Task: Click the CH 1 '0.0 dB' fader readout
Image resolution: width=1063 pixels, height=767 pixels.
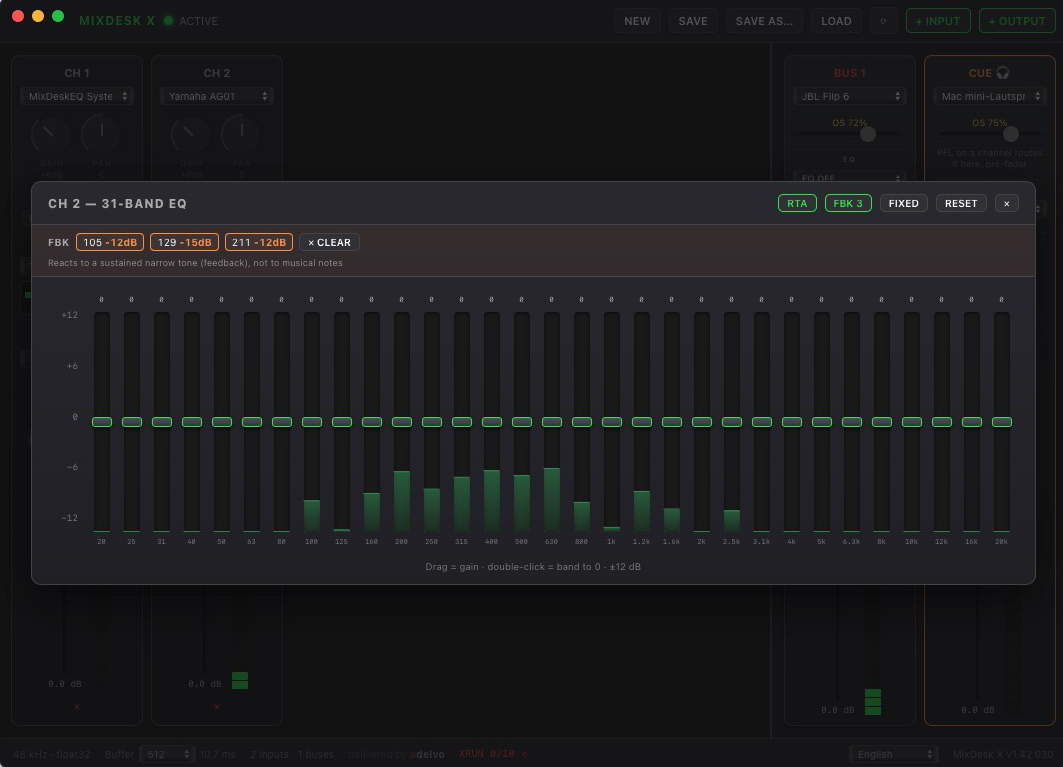Action: [65, 684]
